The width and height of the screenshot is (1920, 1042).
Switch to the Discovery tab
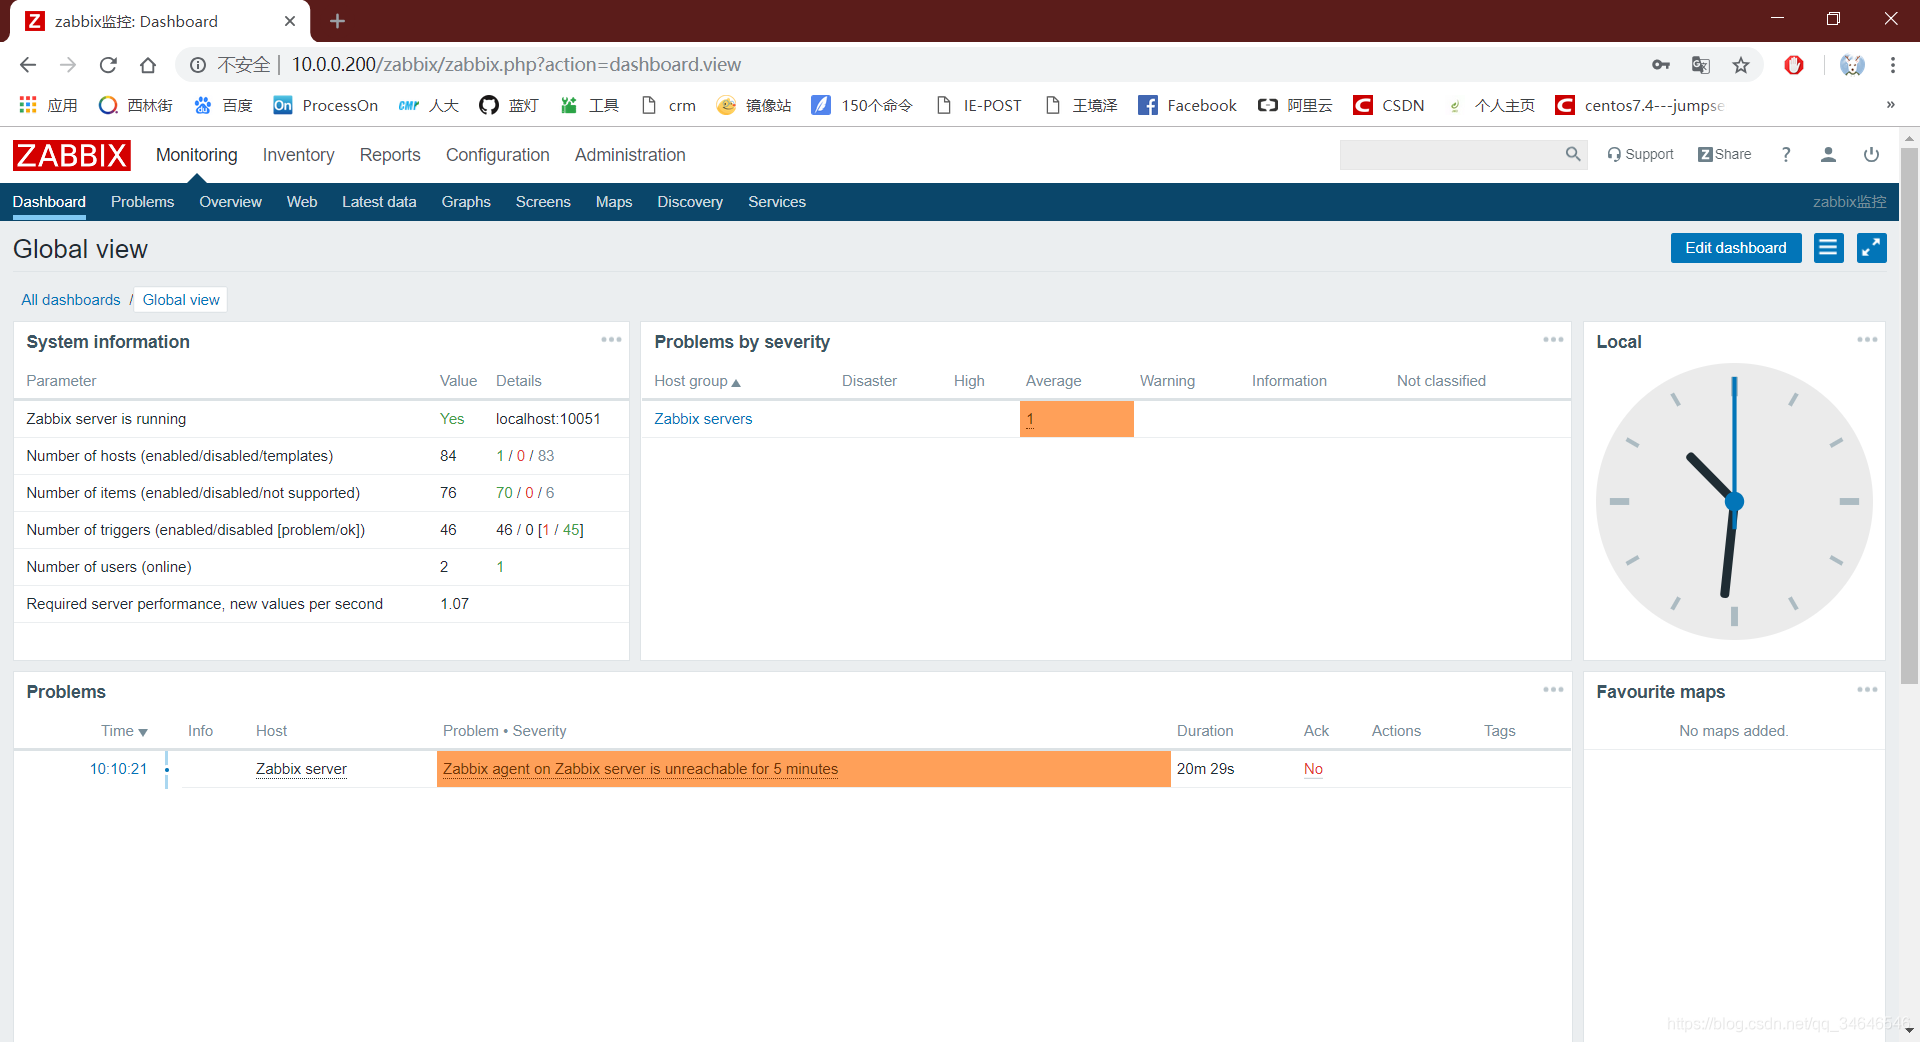[690, 202]
